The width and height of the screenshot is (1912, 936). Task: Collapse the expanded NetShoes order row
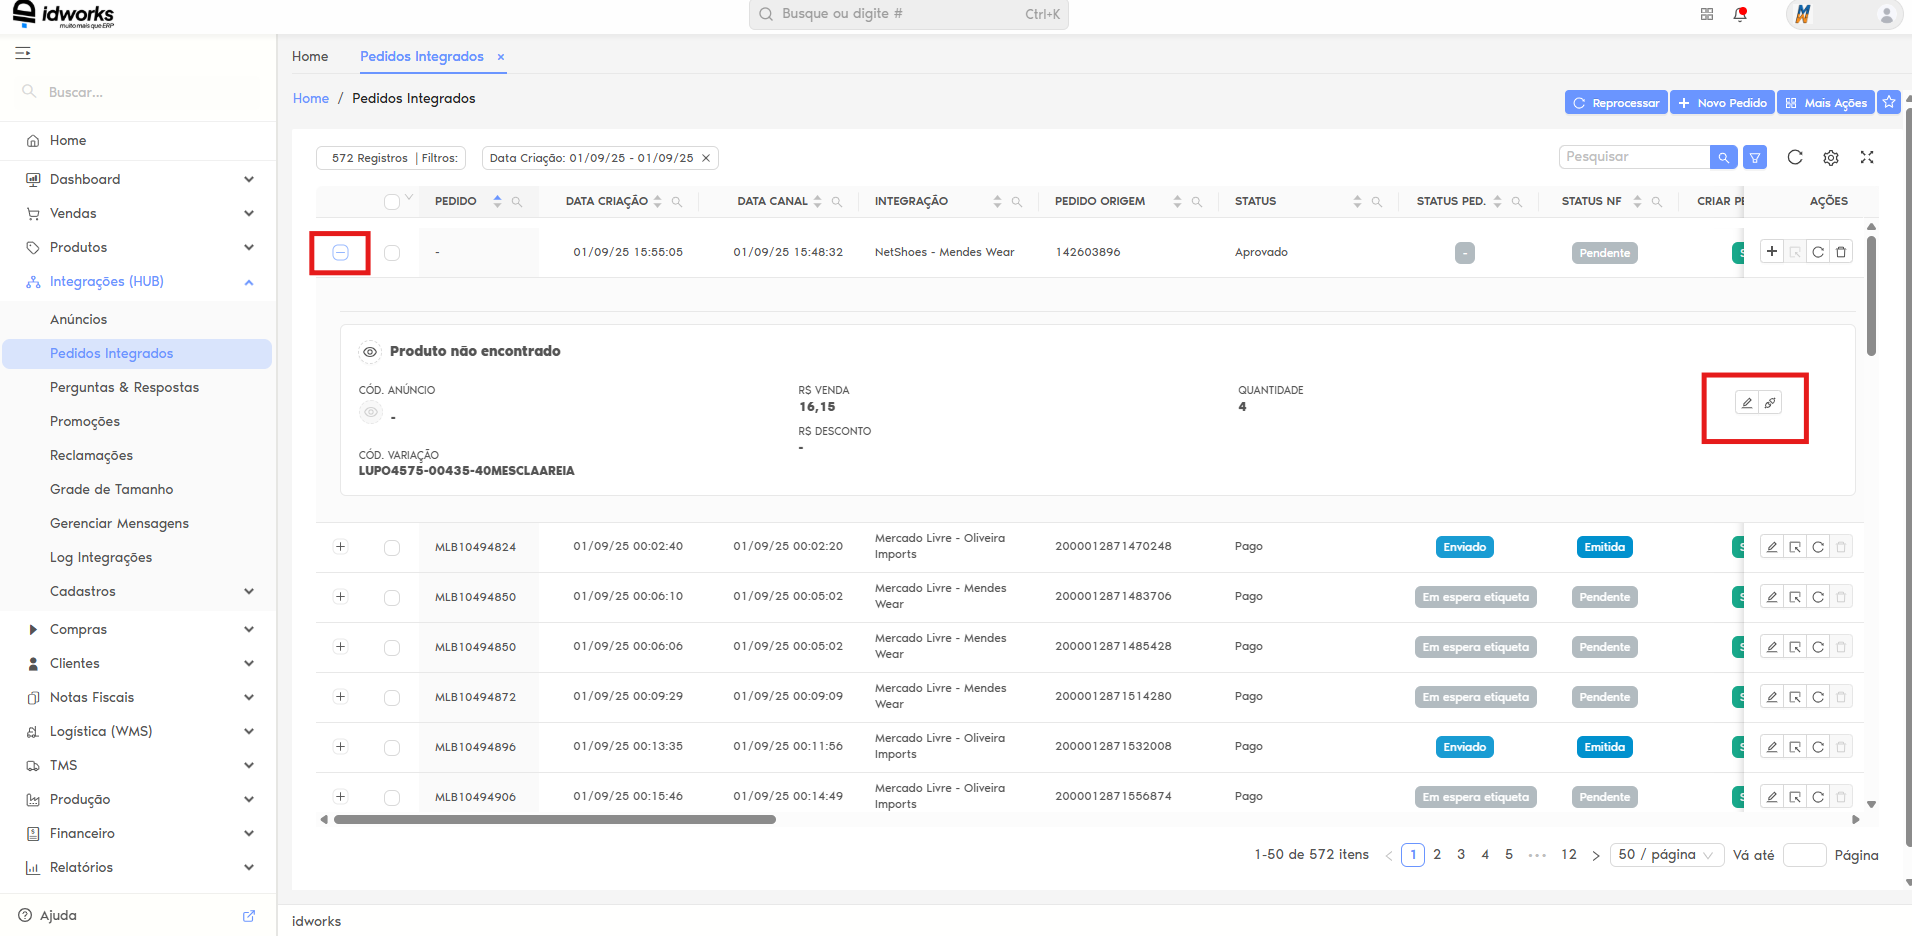coord(340,253)
